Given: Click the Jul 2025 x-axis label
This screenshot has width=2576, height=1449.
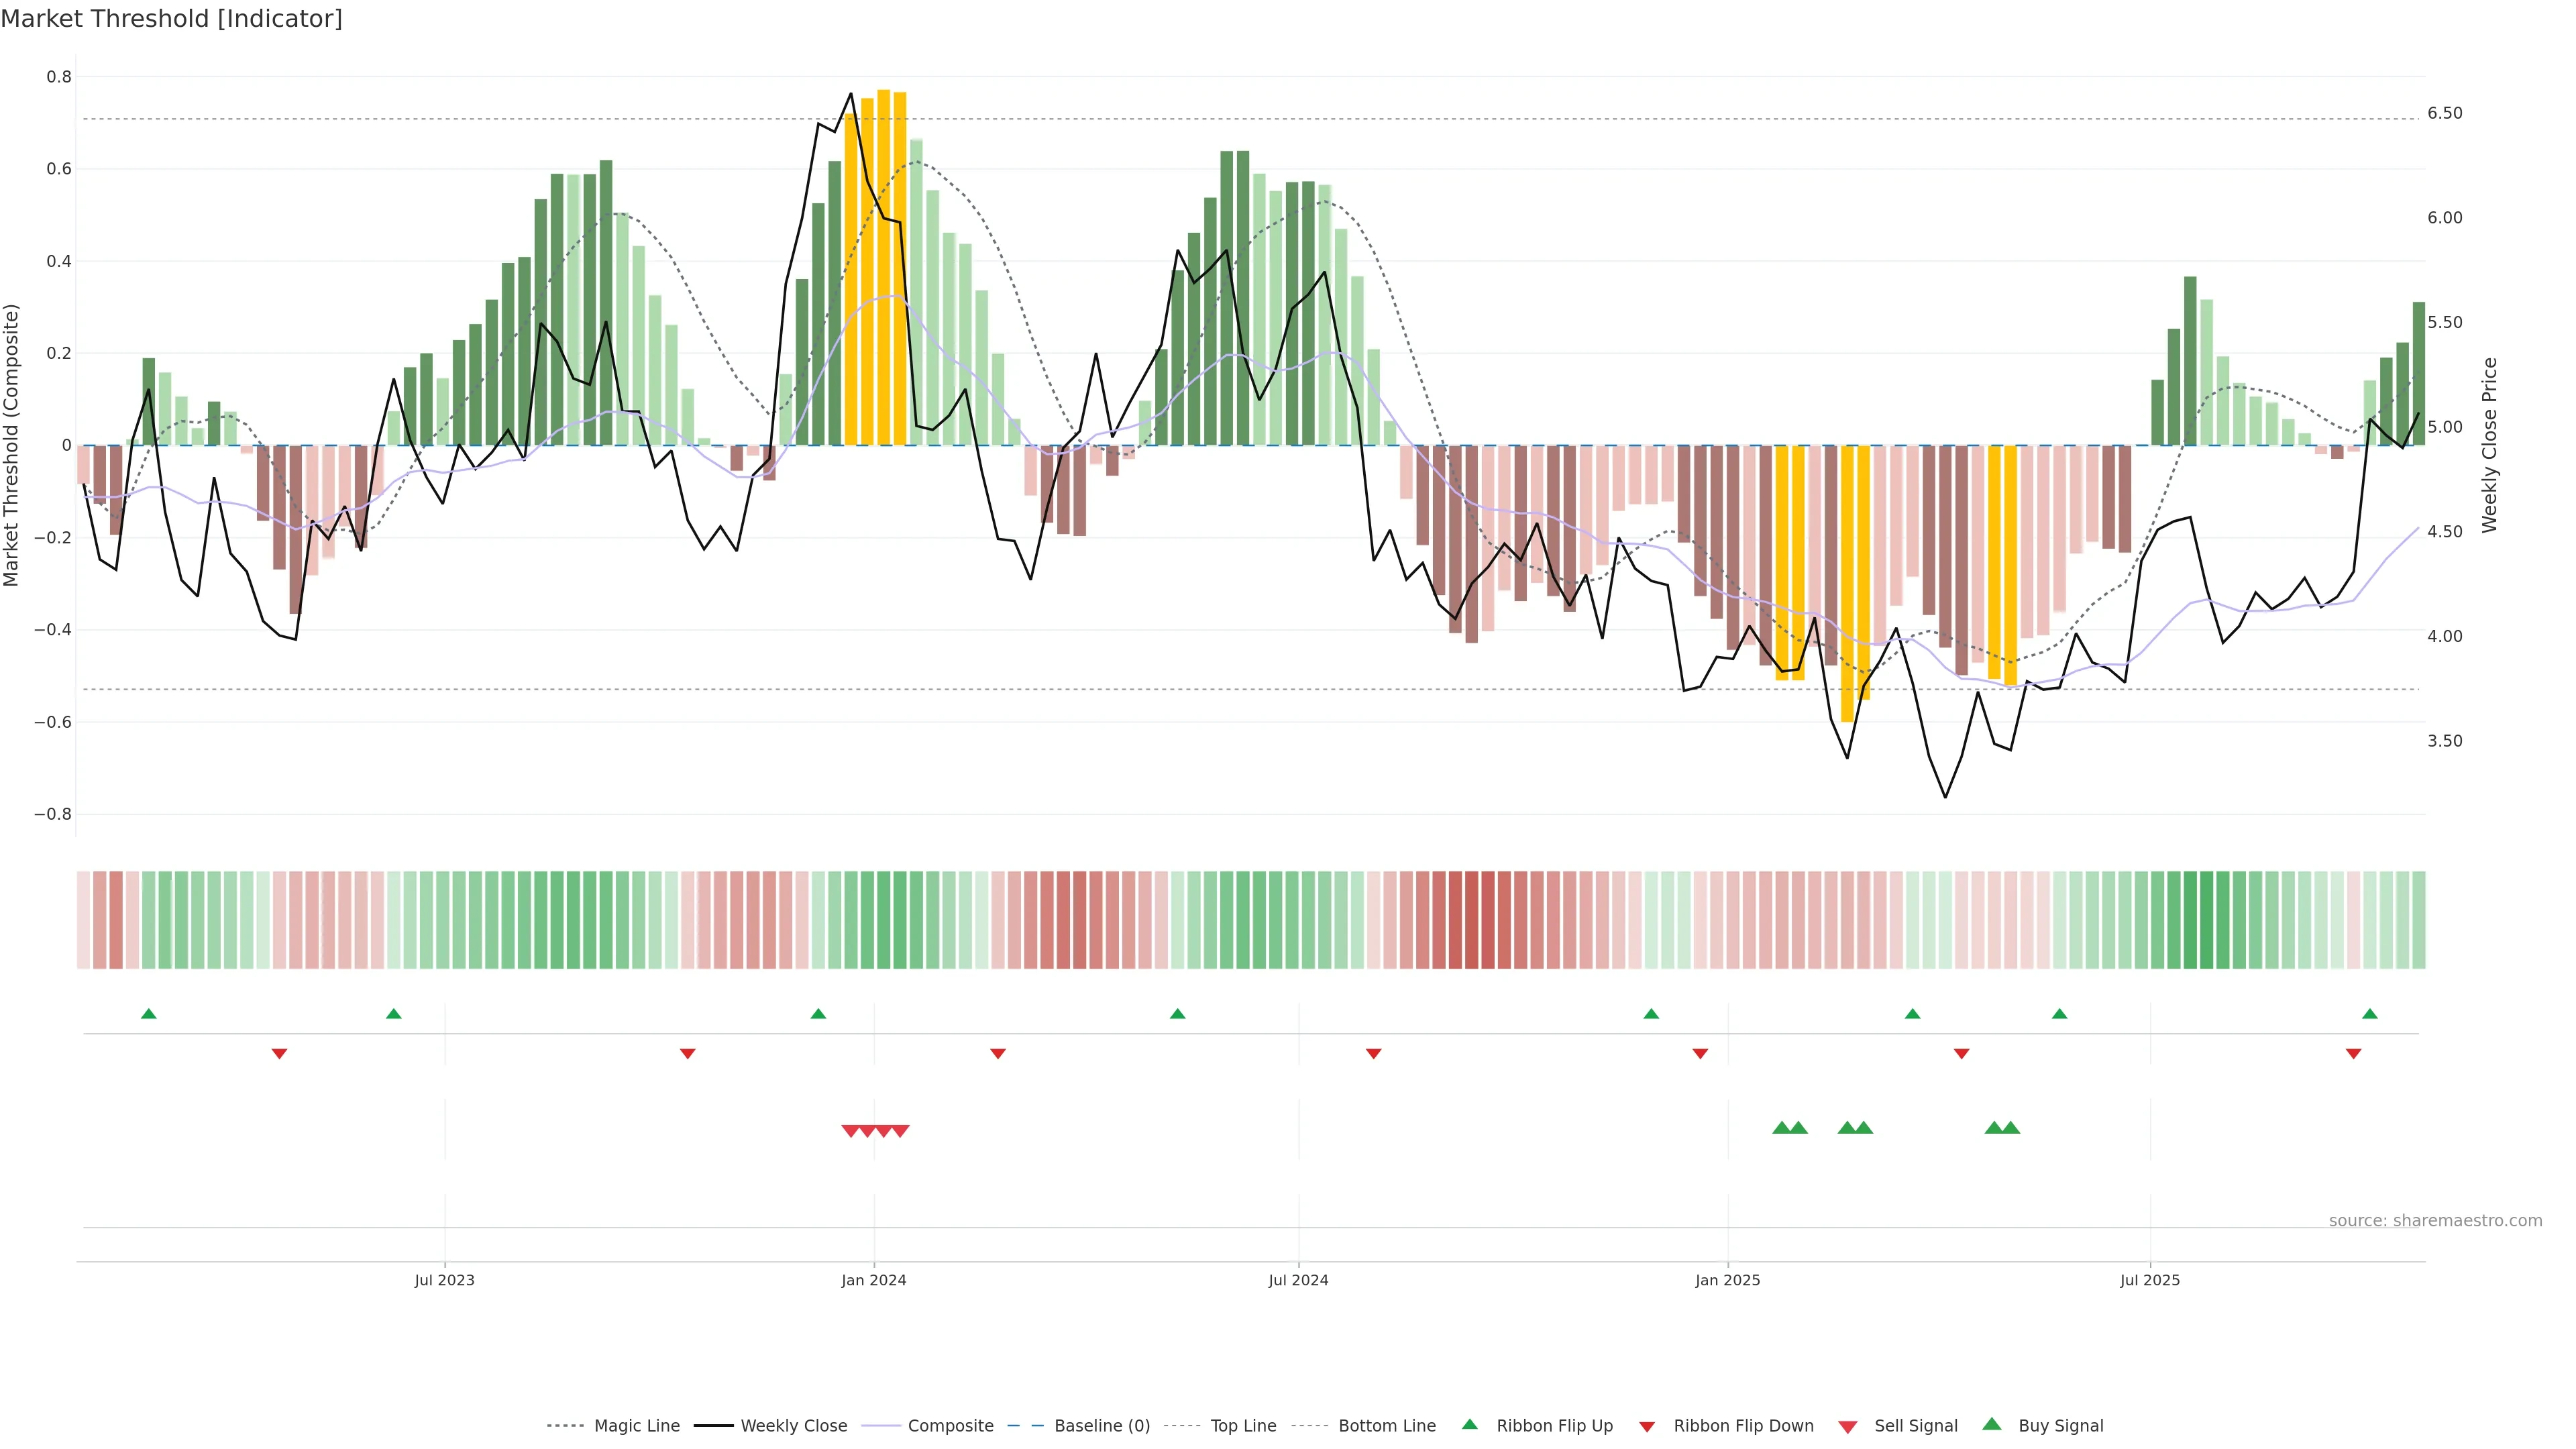Looking at the screenshot, I should (2149, 1280).
